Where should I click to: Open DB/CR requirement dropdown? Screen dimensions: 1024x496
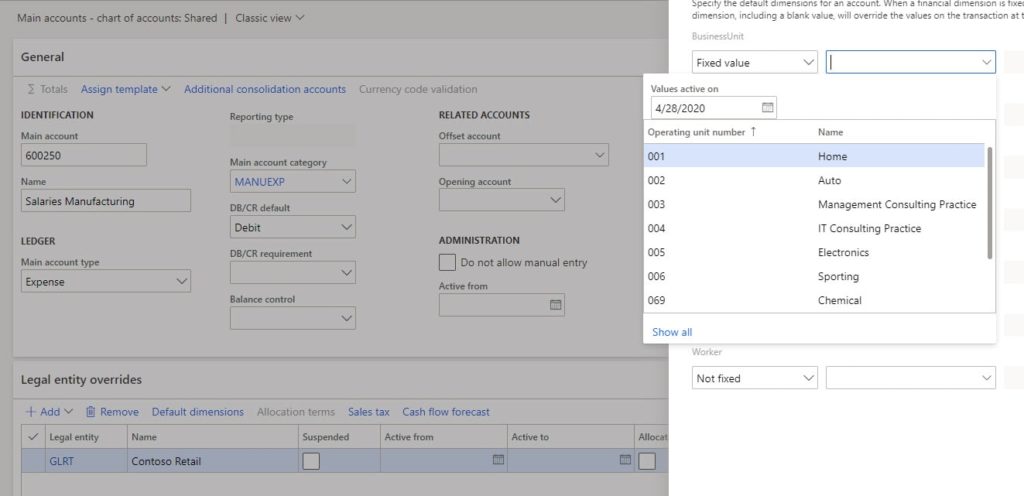pos(347,273)
